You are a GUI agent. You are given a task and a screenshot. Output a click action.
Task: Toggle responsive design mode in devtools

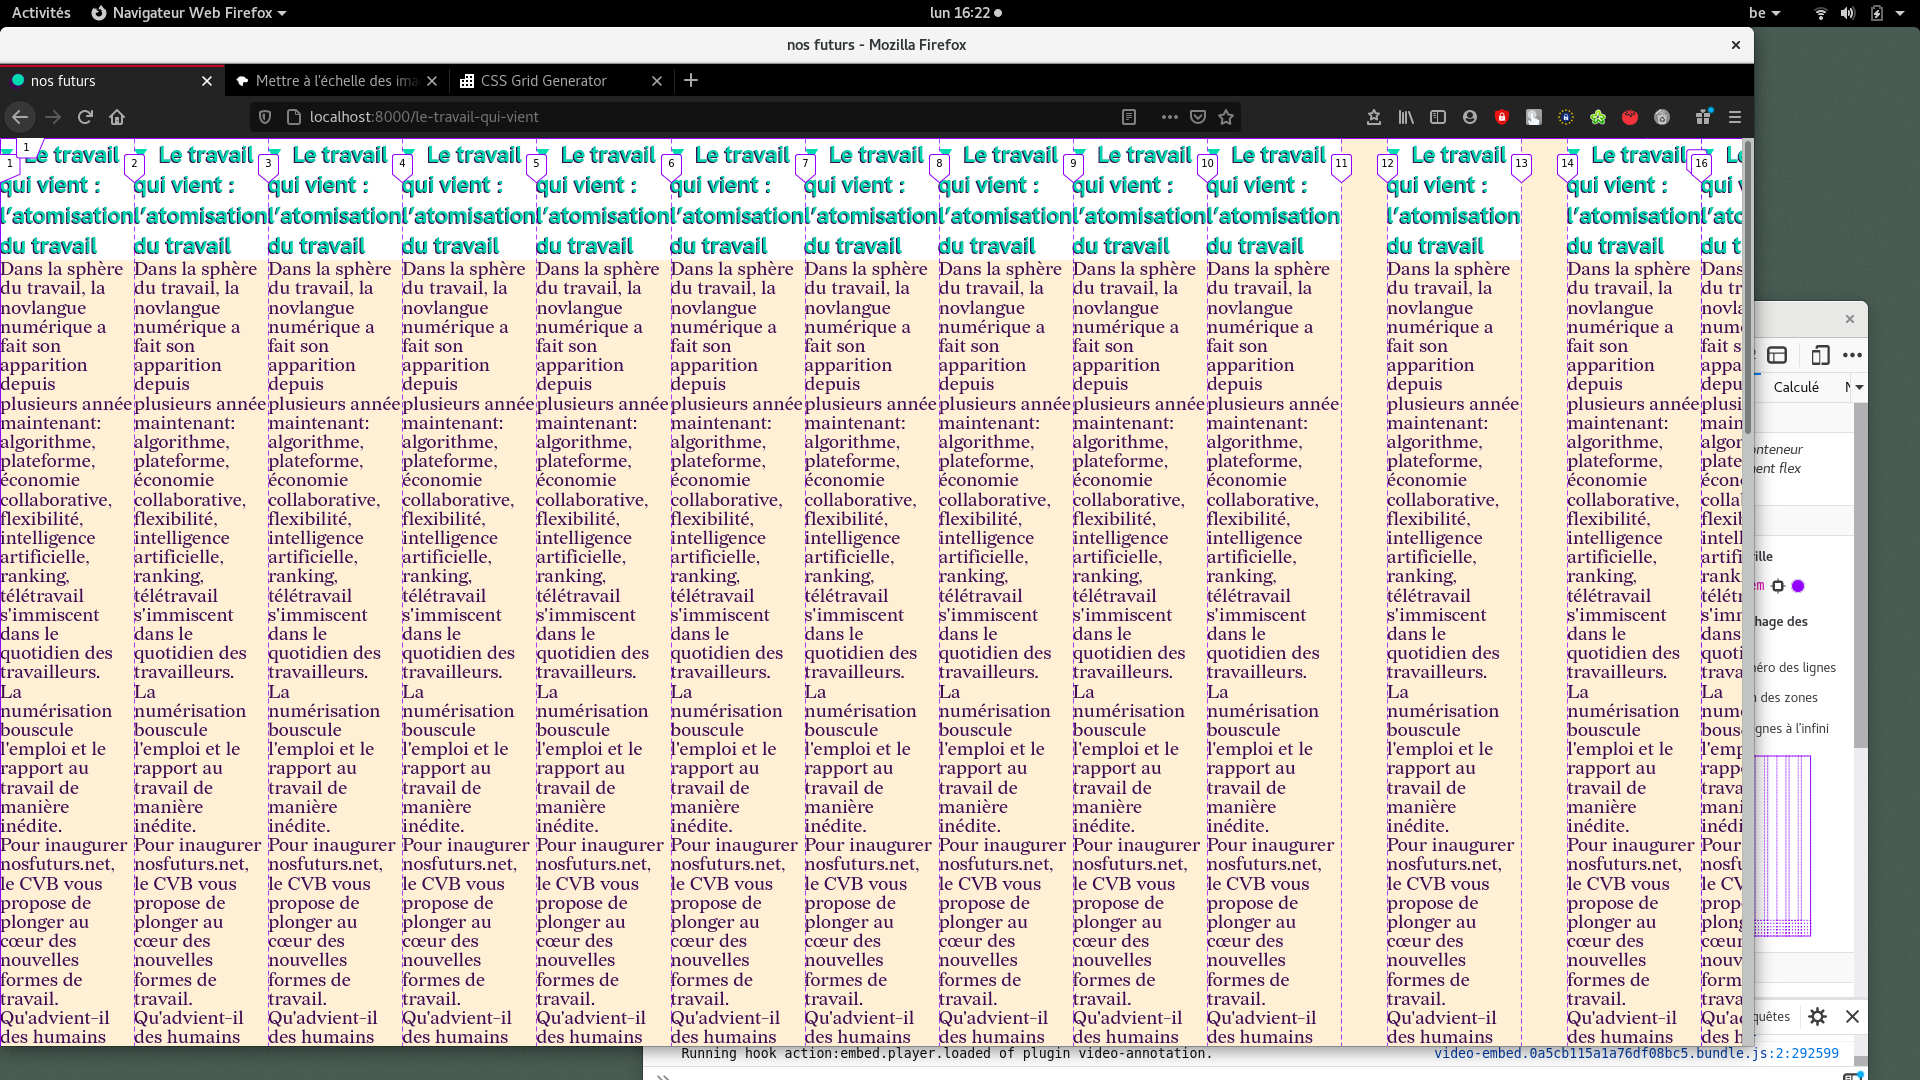tap(1820, 355)
